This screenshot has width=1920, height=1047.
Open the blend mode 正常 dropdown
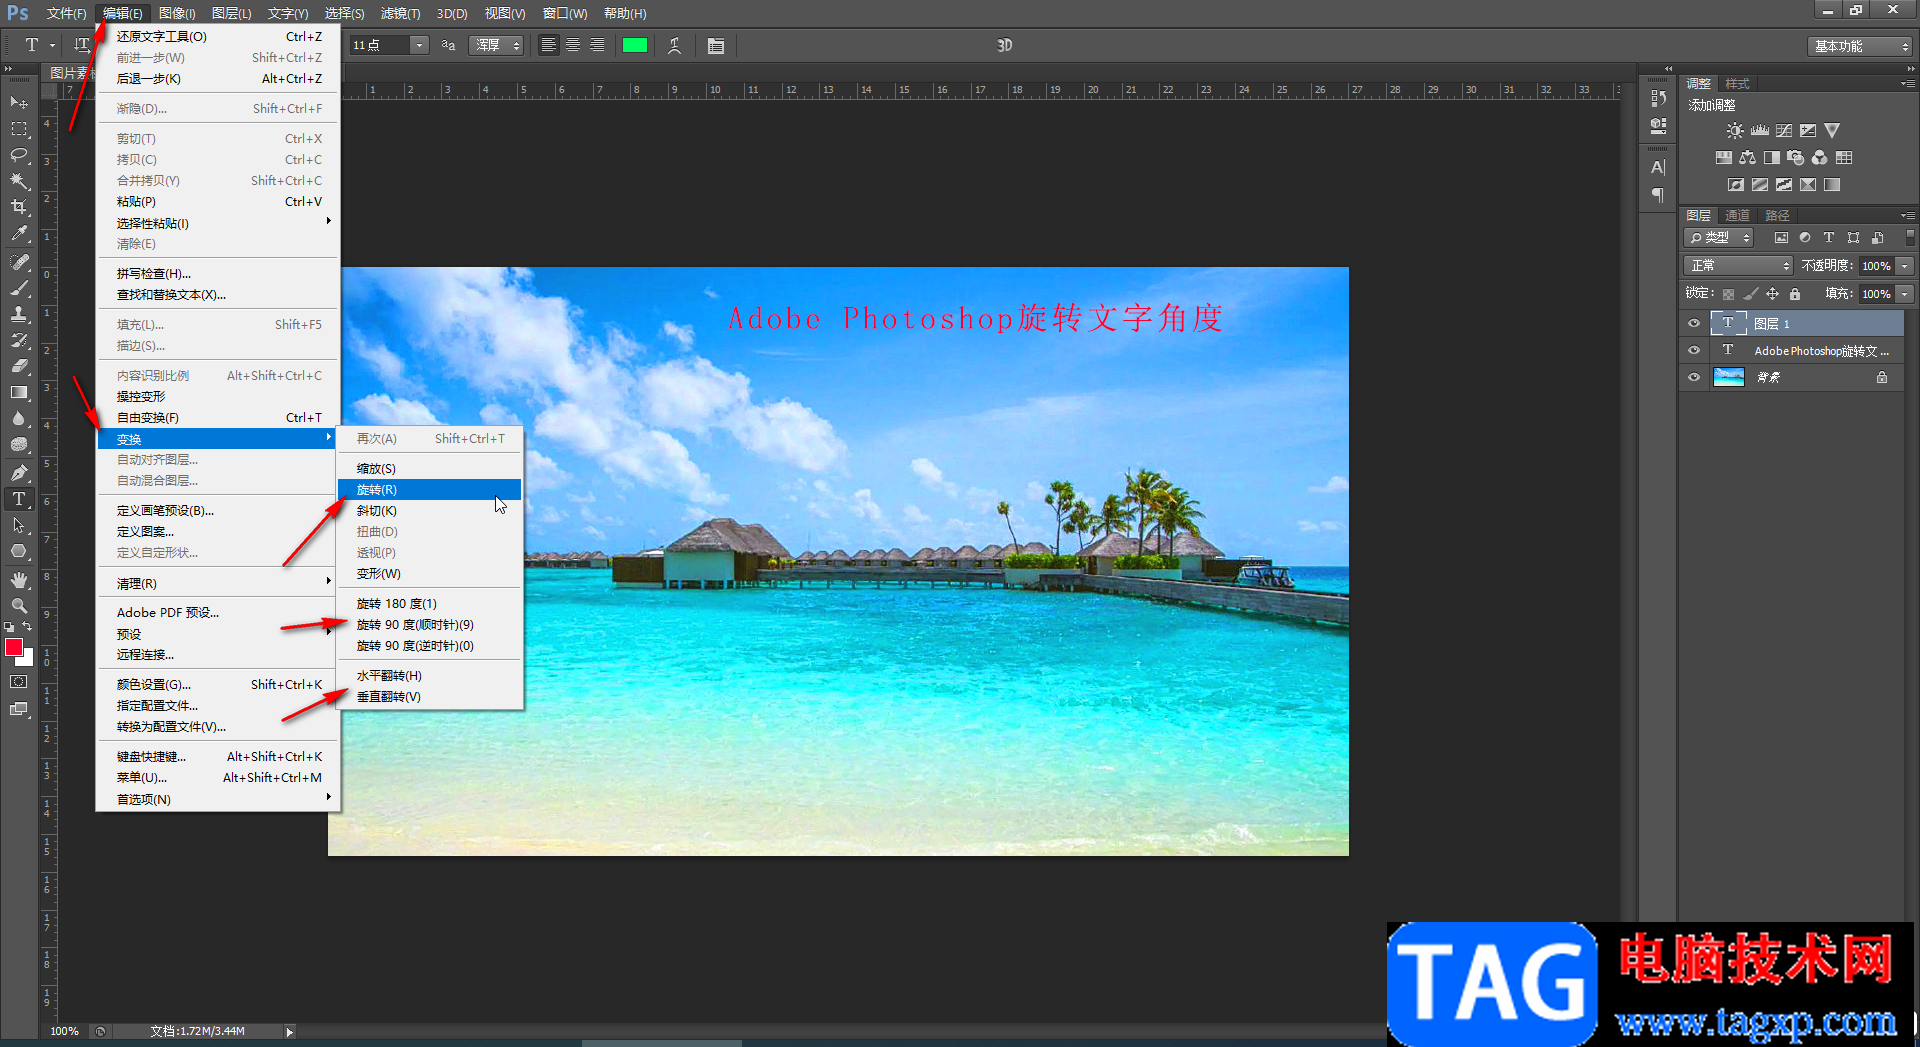click(1738, 266)
